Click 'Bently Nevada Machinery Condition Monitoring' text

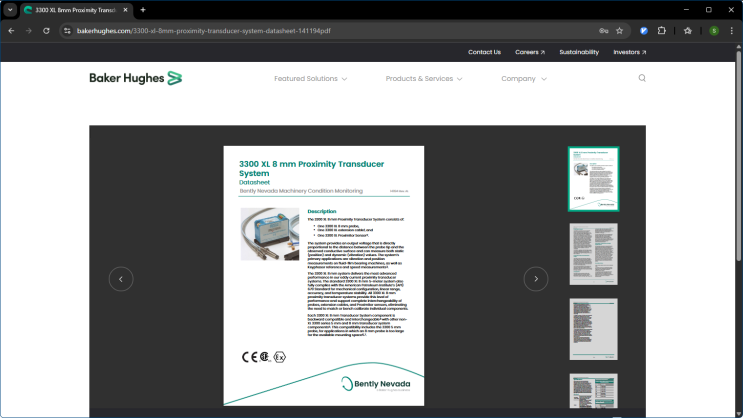click(x=301, y=191)
